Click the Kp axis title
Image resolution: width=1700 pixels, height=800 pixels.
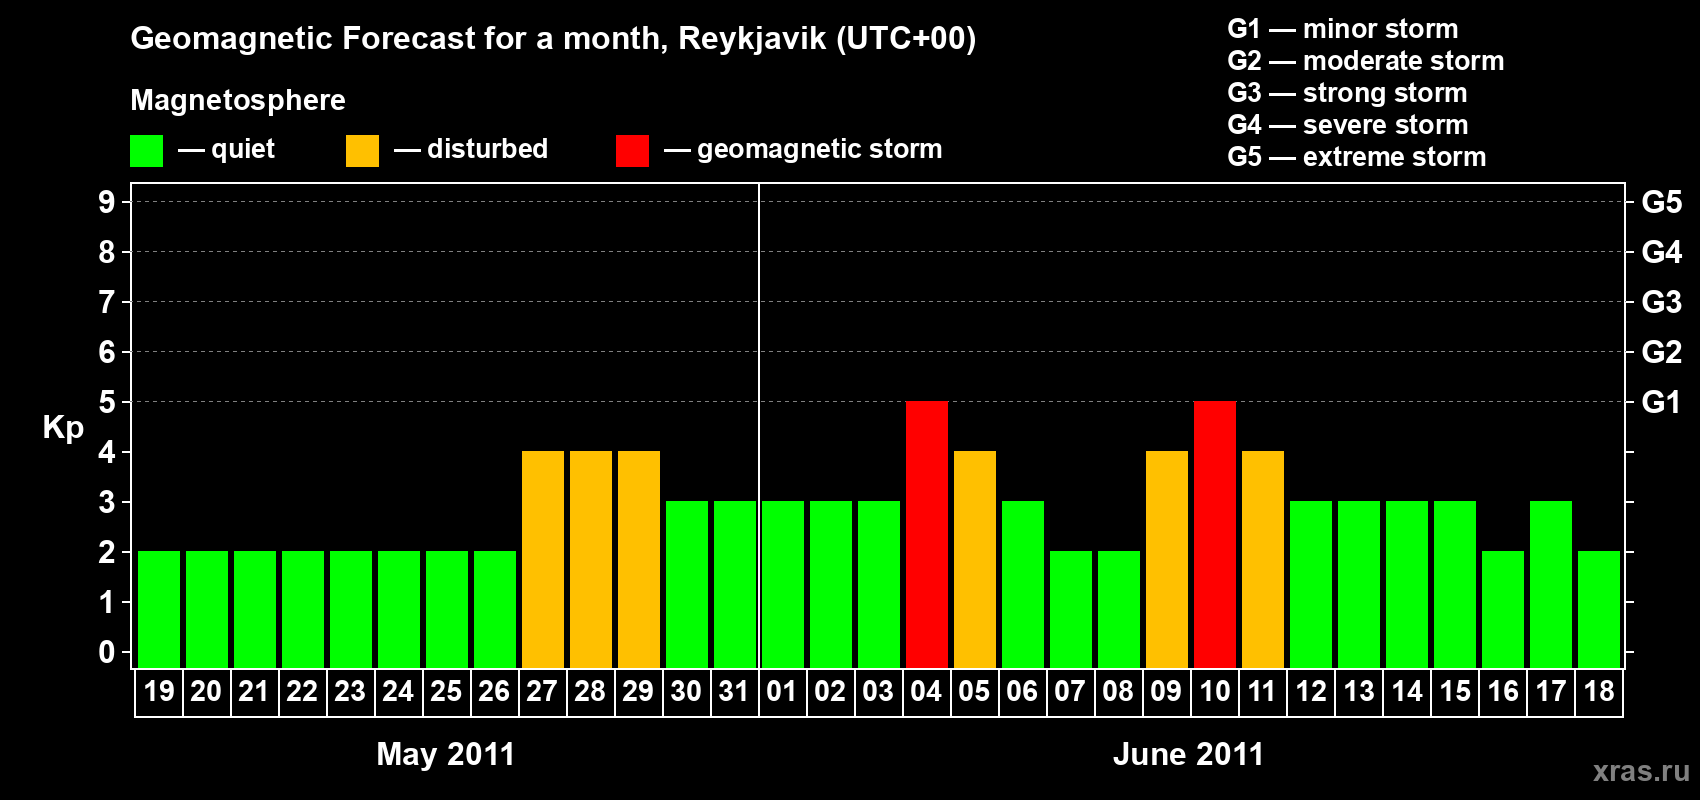pos(63,428)
